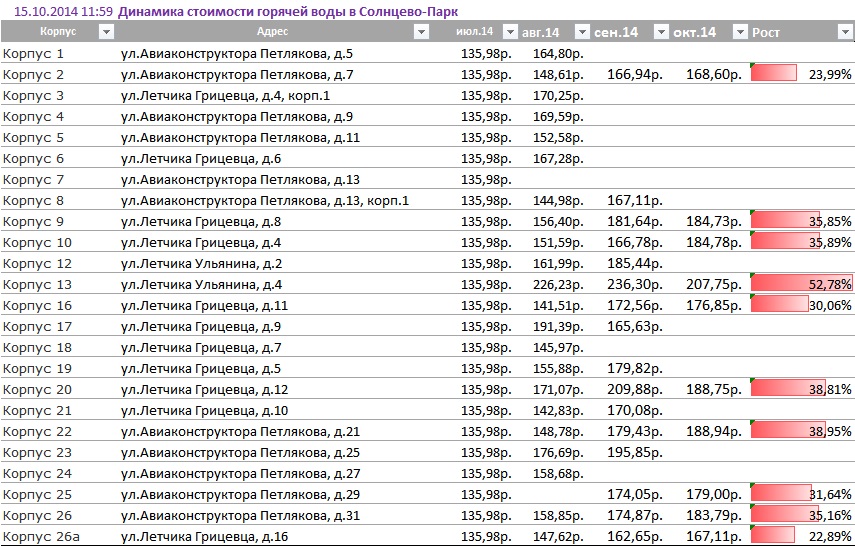This screenshot has height=546, width=855.
Task: Click the 209,88р. value for Корпус 20
Action: pyautogui.click(x=635, y=389)
